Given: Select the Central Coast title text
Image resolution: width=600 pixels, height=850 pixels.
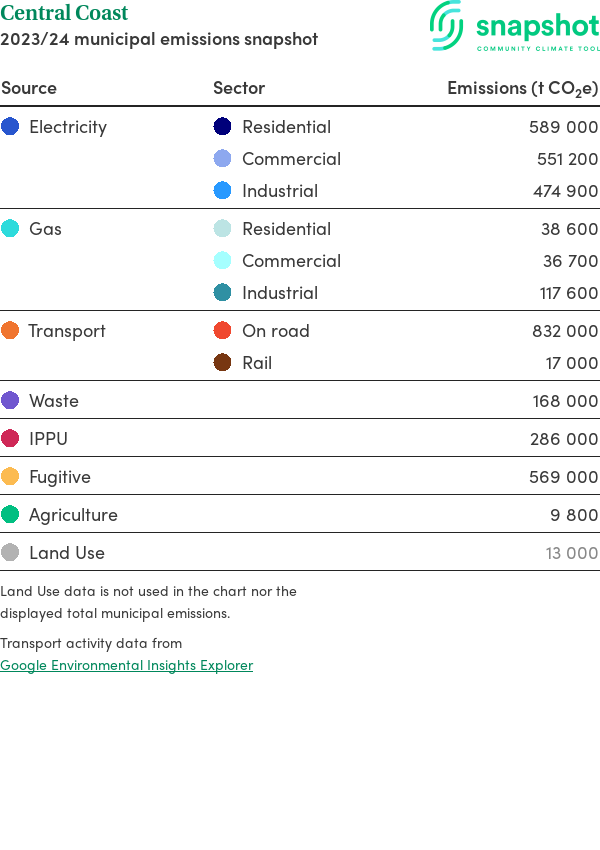Looking at the screenshot, I should 64,13.
